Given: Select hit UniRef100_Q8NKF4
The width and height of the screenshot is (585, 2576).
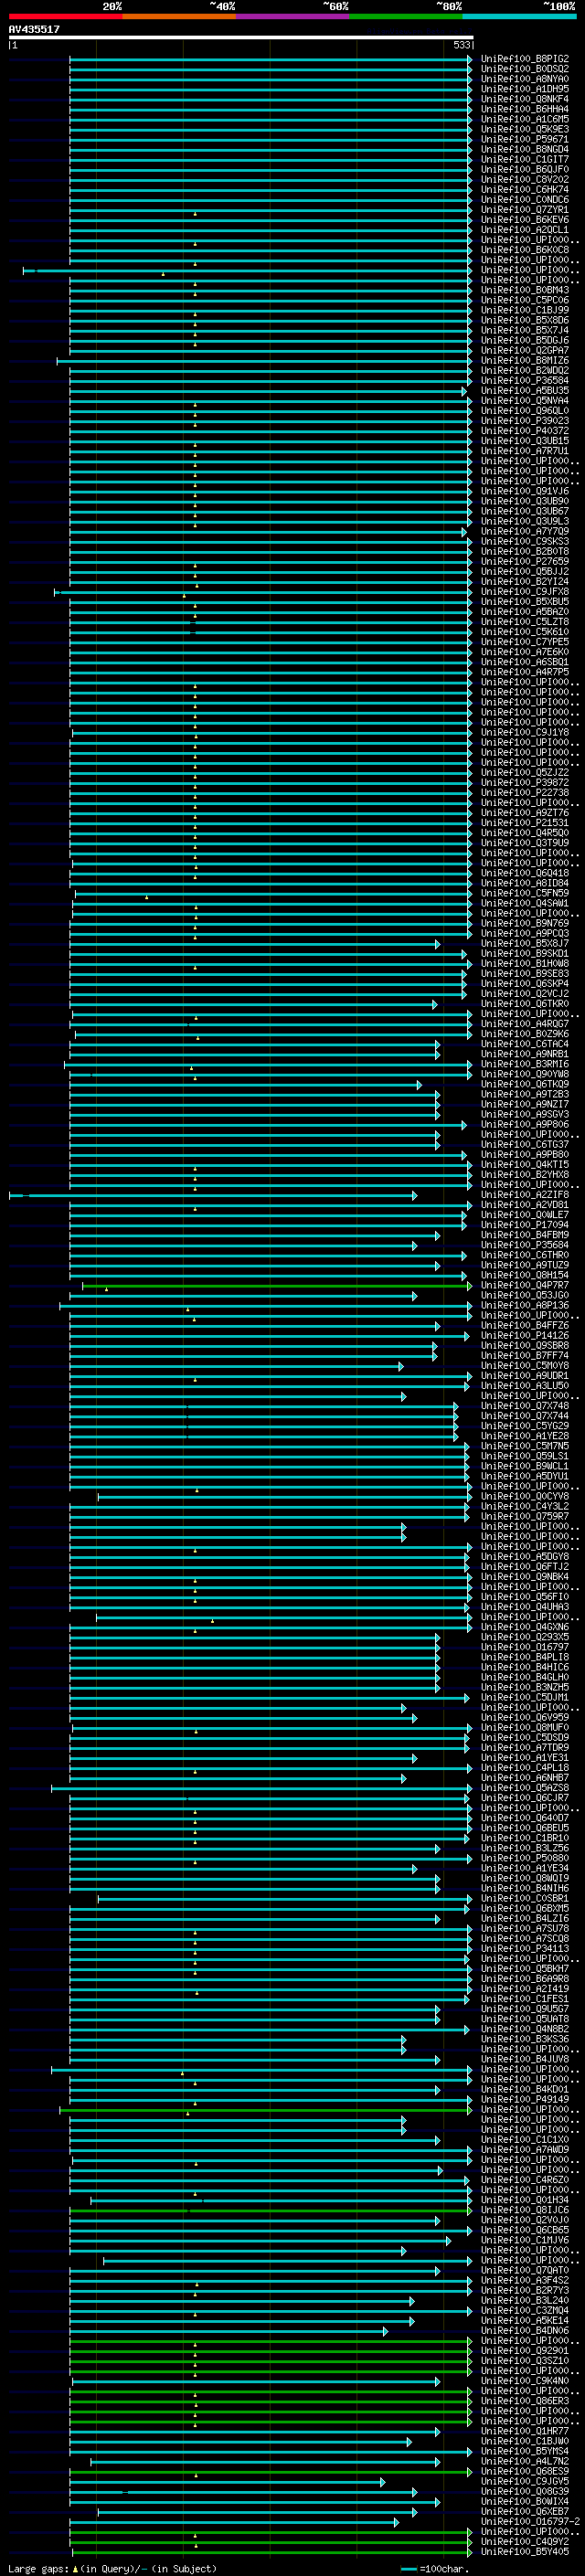Looking at the screenshot, I should [524, 99].
